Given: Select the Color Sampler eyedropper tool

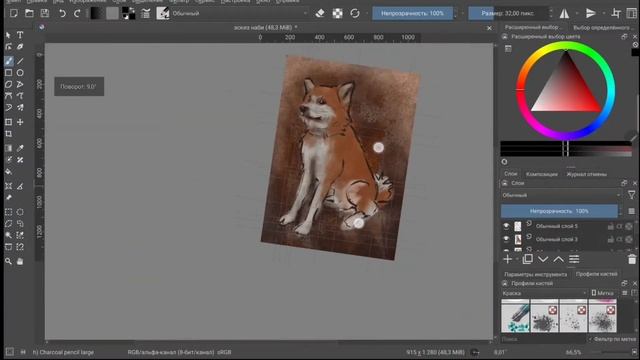Looking at the screenshot, I should tap(20, 148).
